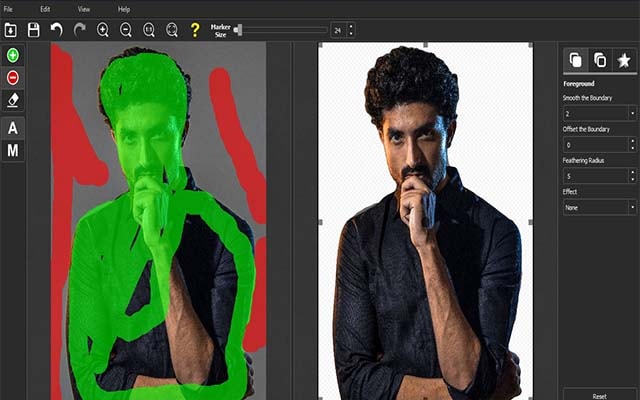
Task: Click the open image file icon
Action: [11, 30]
